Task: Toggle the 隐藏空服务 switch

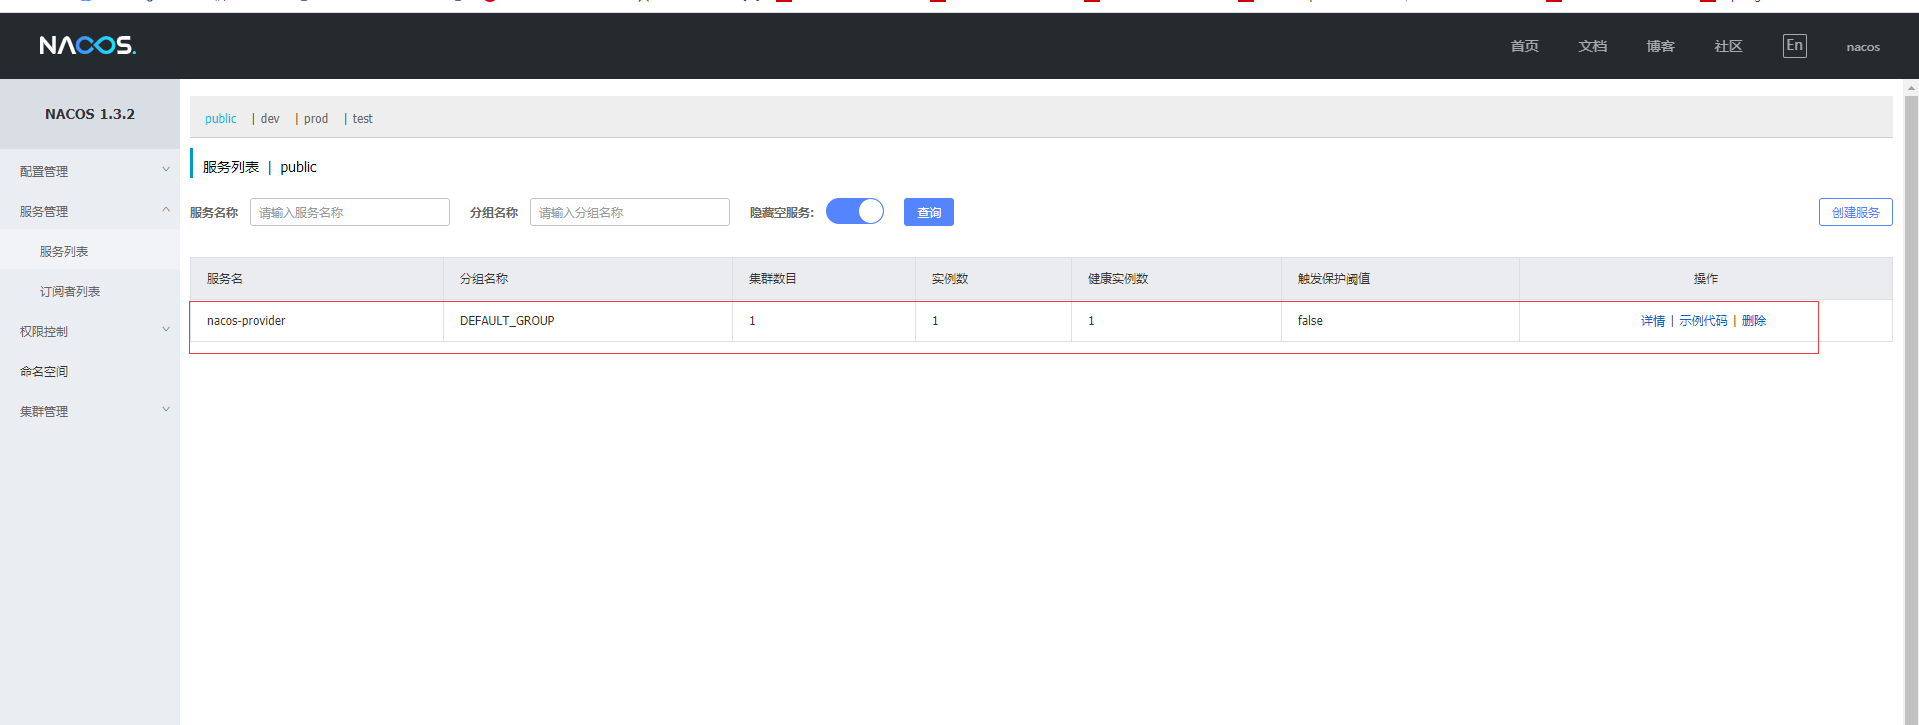Action: point(855,212)
